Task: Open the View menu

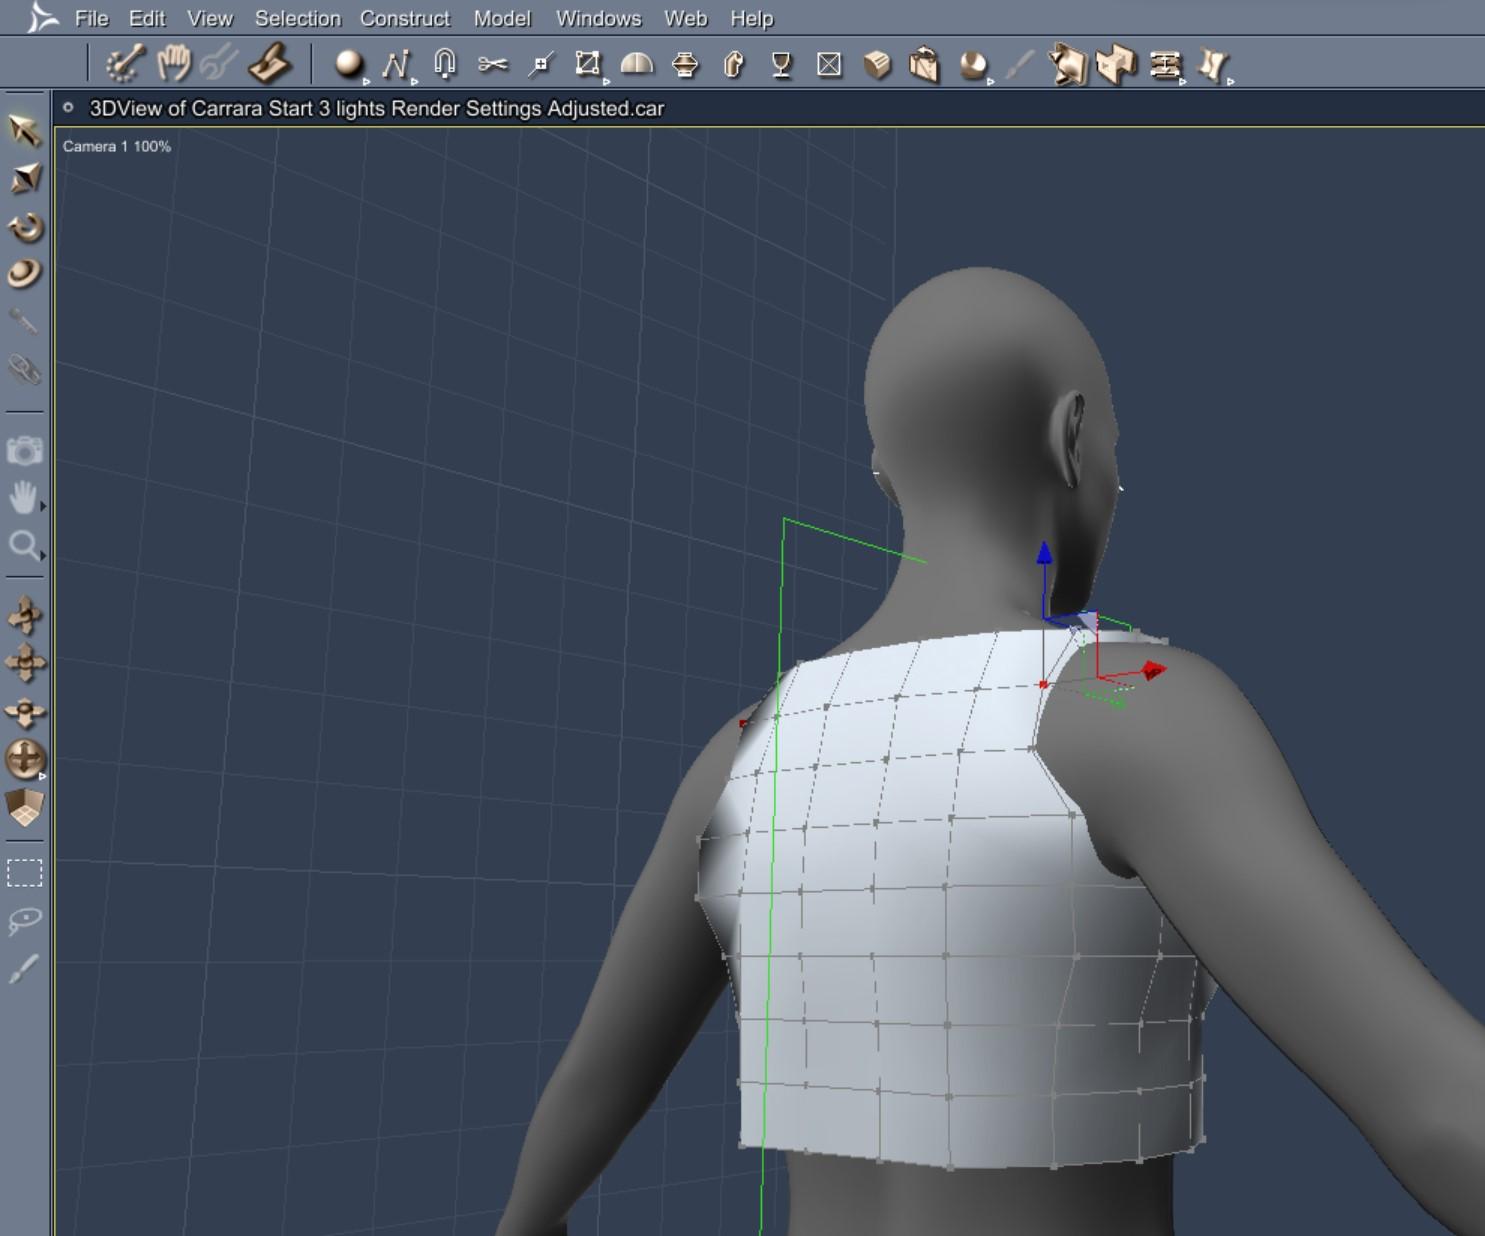Action: (x=210, y=18)
